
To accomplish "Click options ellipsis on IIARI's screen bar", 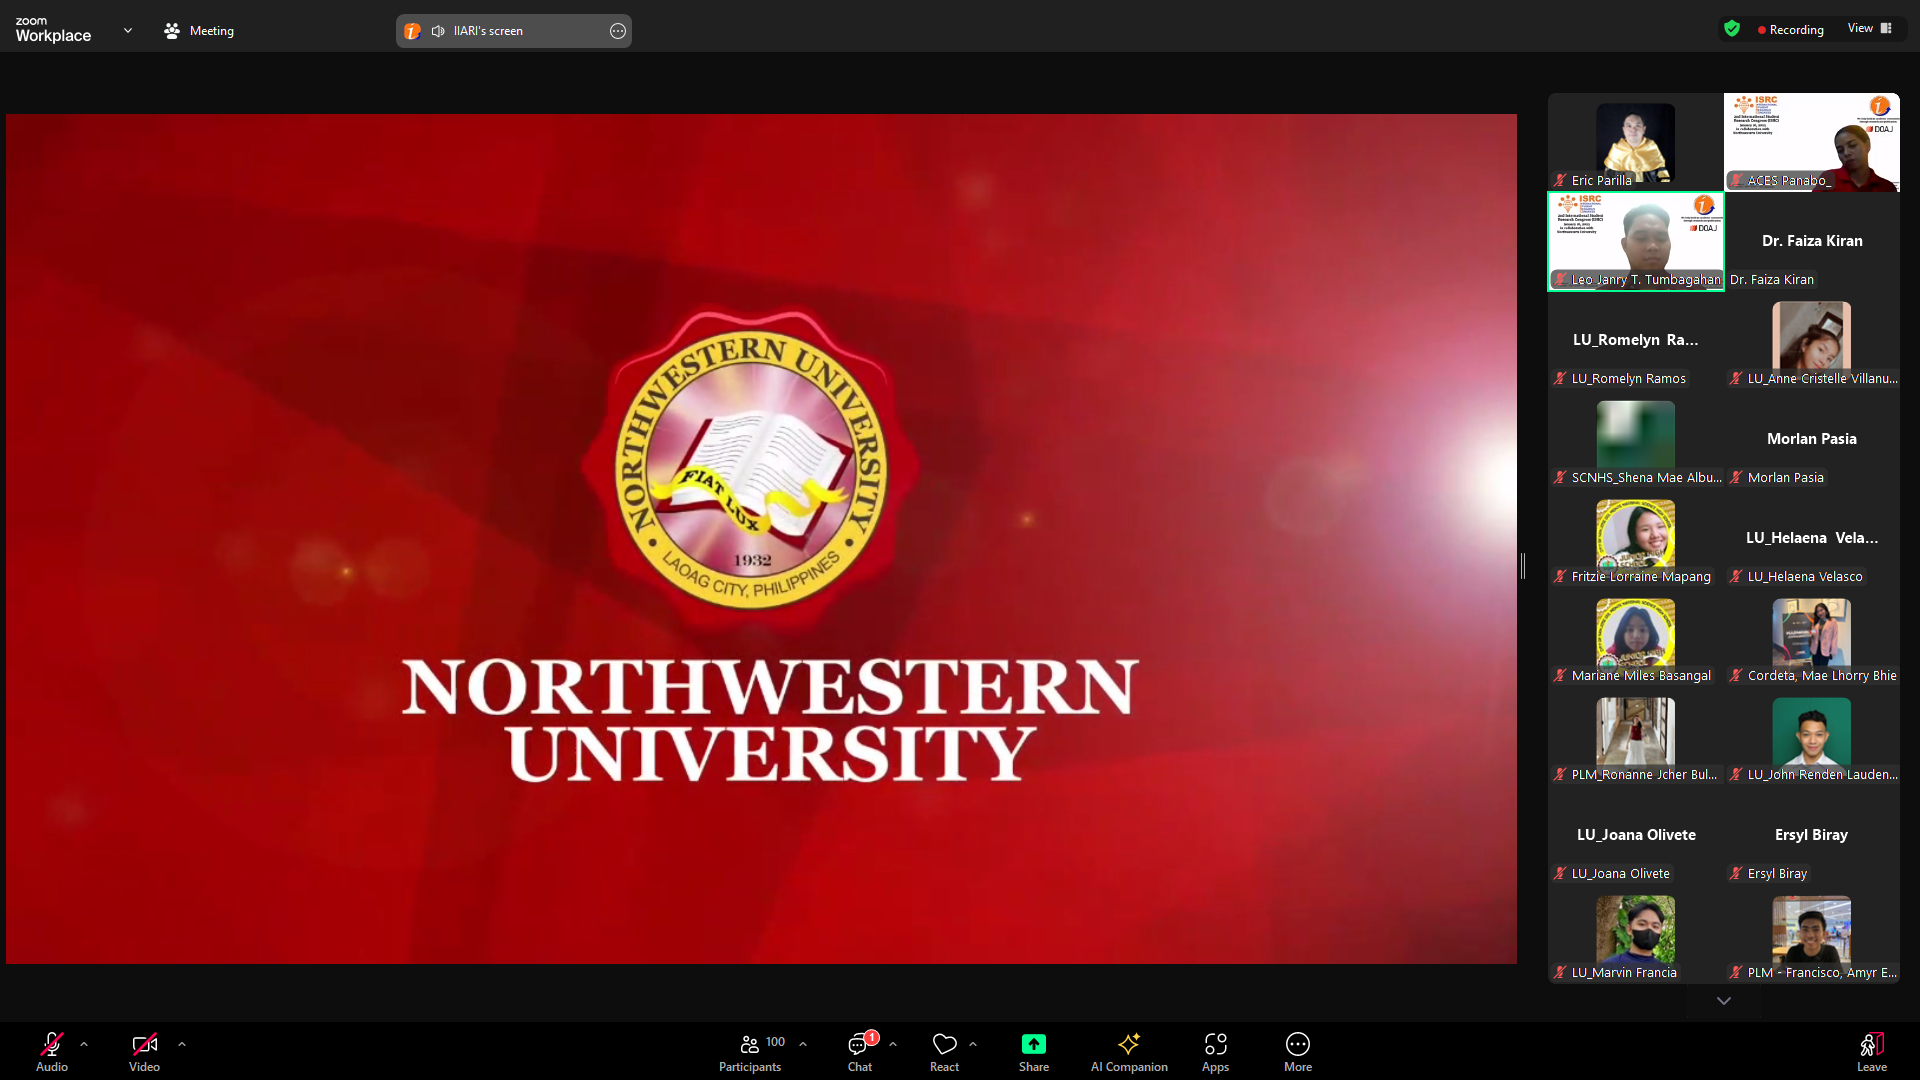I will coord(618,31).
